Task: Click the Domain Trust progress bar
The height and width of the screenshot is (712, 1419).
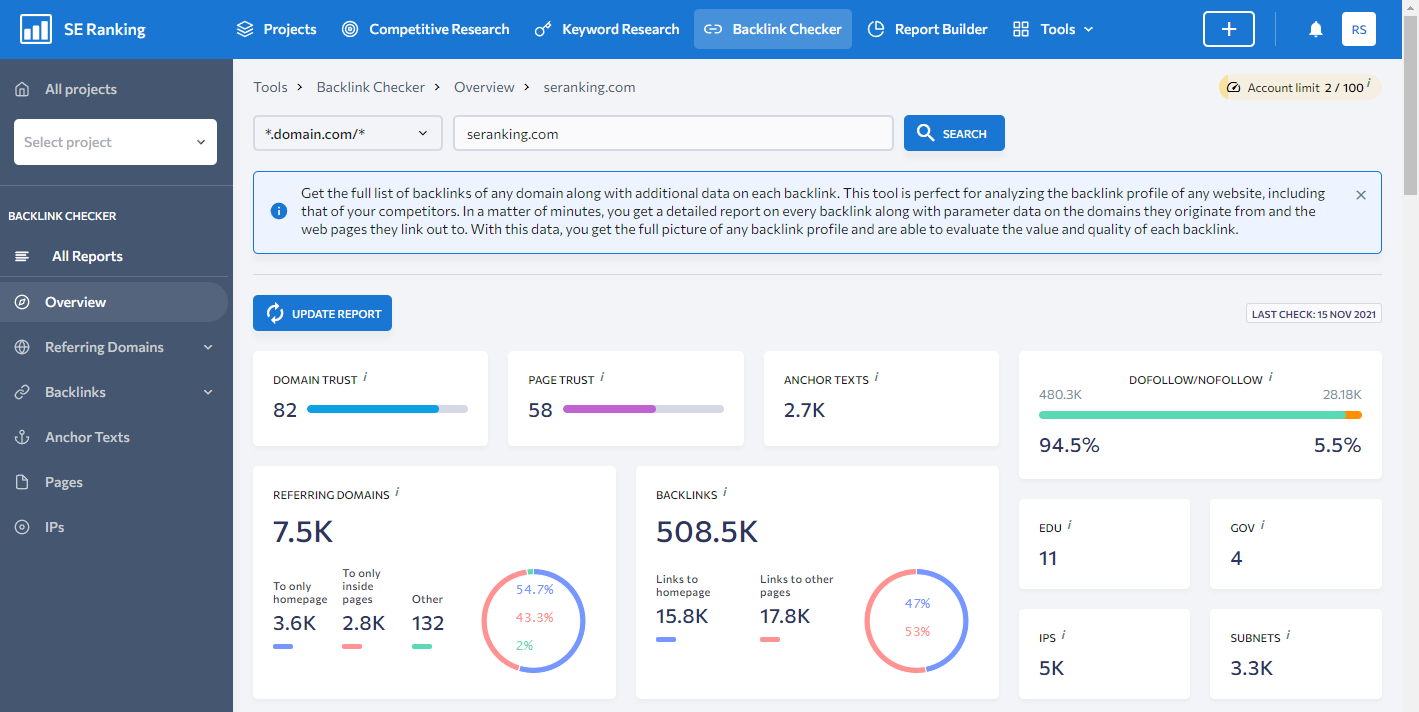Action: (387, 409)
